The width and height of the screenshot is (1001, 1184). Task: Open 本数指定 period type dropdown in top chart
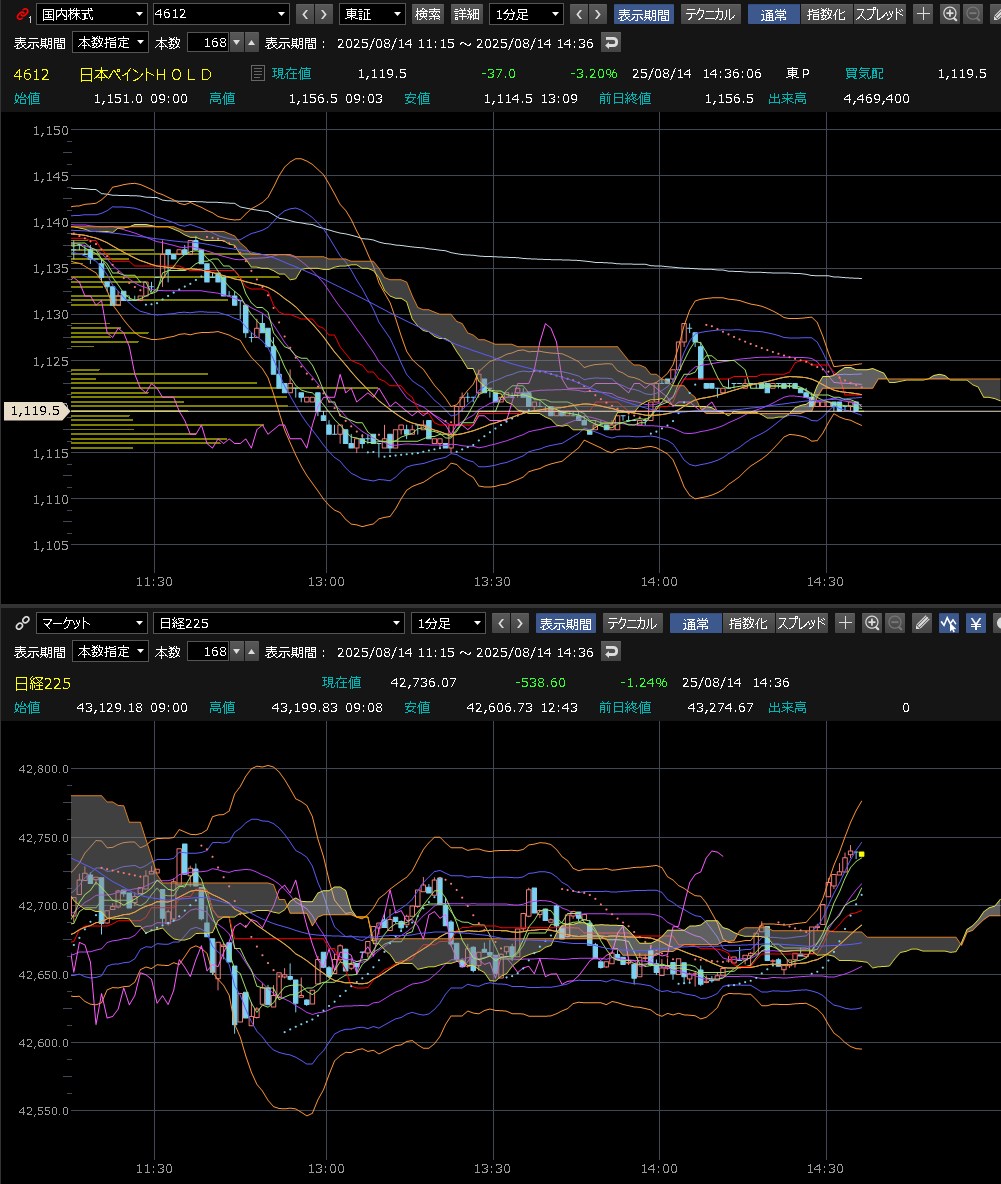coord(110,43)
